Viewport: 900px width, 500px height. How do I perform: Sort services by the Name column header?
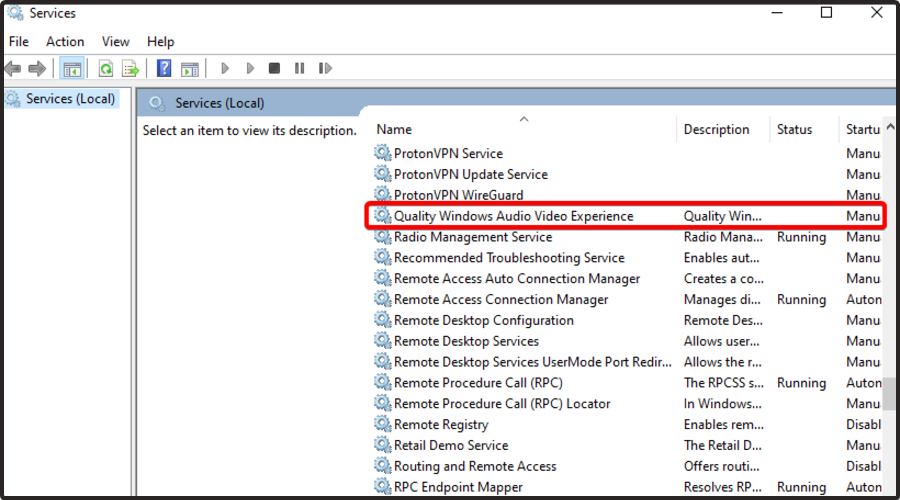525,129
